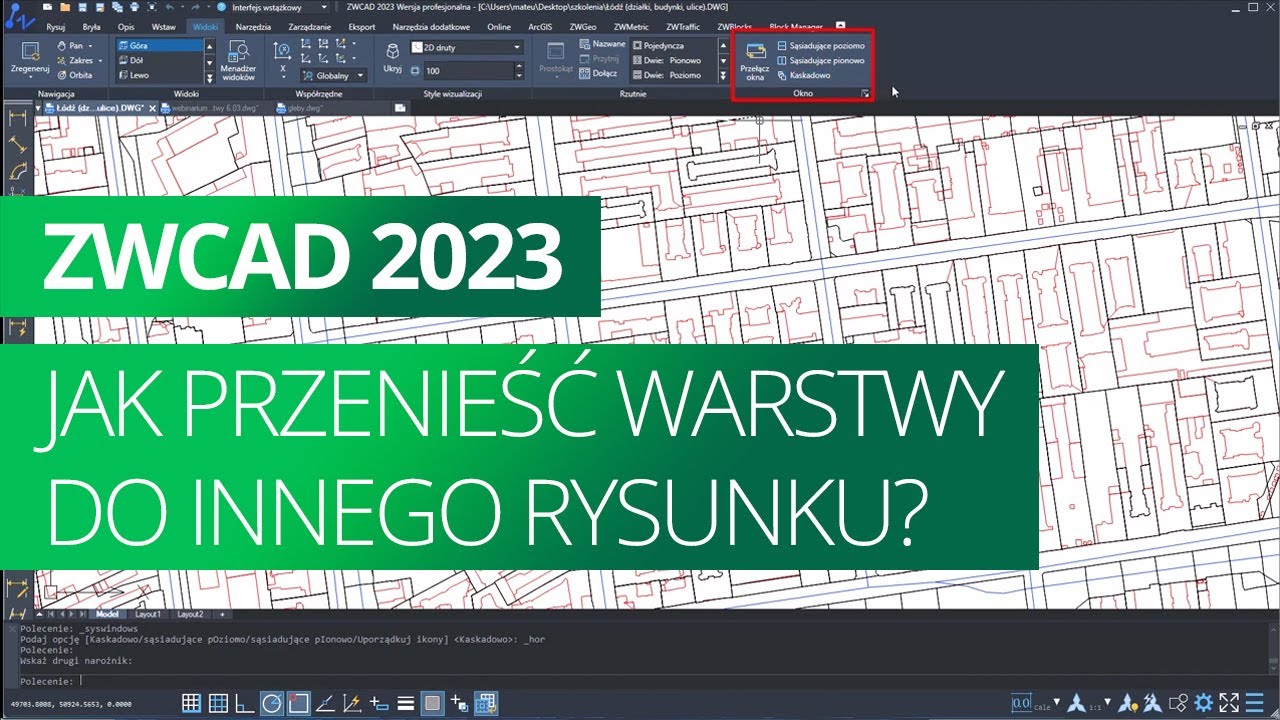The height and width of the screenshot is (720, 1280).
Task: Switch to the Layout1 sheet tab
Action: coord(148,614)
